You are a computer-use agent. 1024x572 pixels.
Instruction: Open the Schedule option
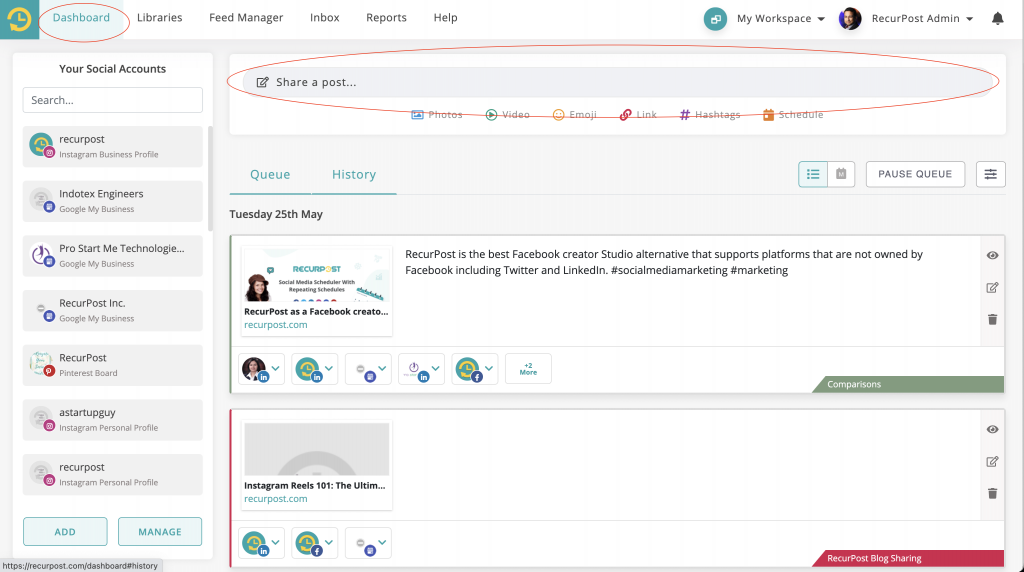click(x=793, y=115)
